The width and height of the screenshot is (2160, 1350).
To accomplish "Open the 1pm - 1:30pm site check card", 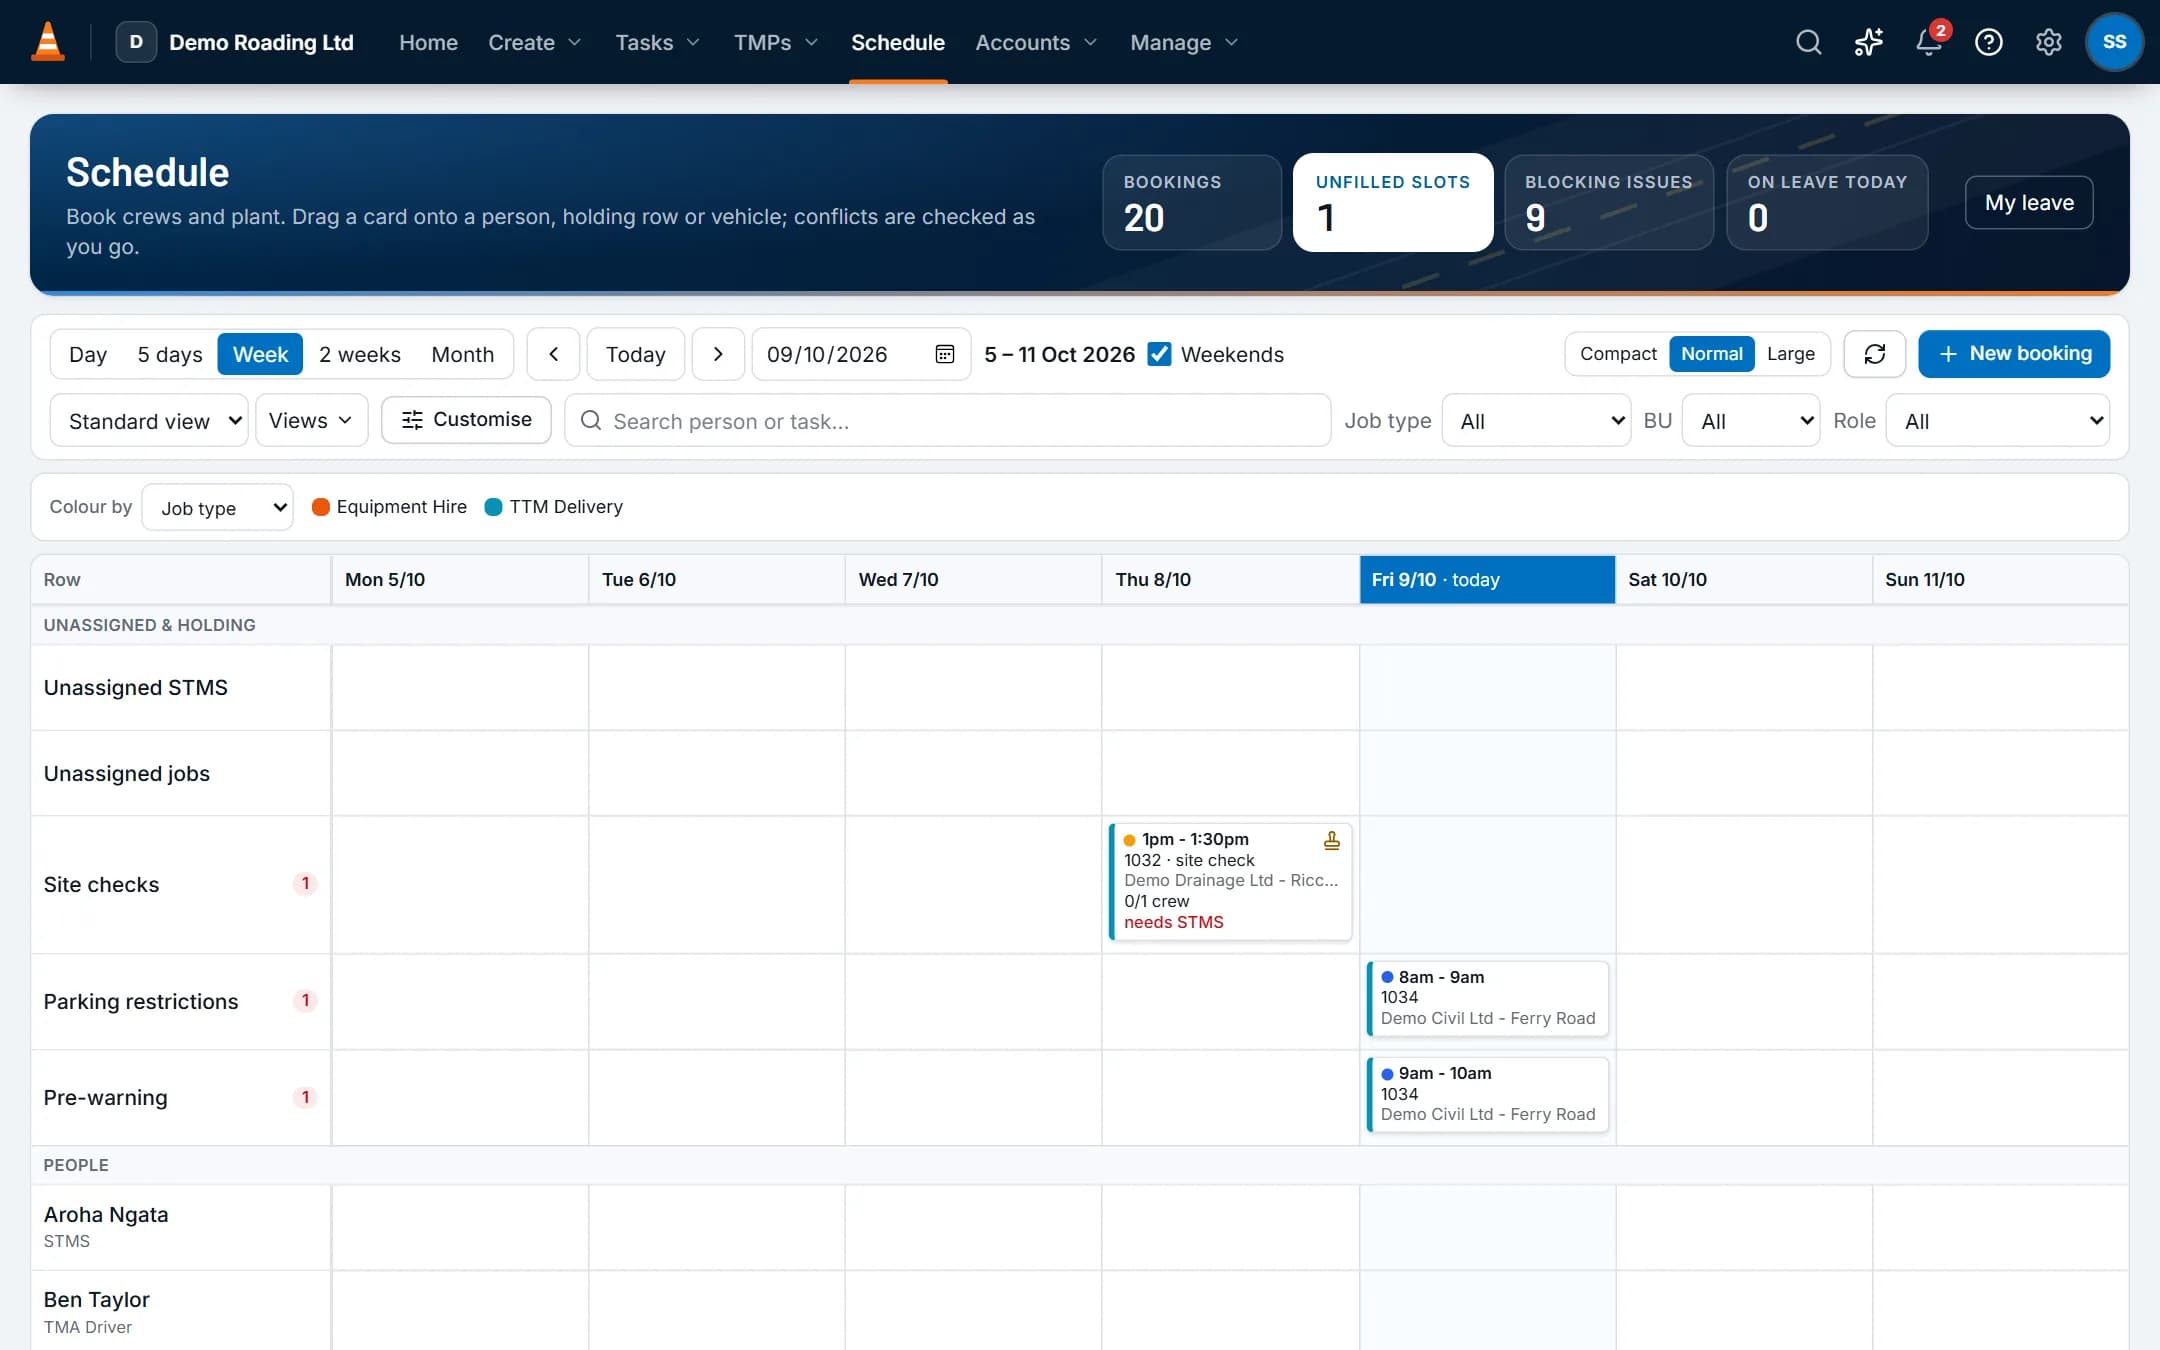I will (x=1230, y=881).
